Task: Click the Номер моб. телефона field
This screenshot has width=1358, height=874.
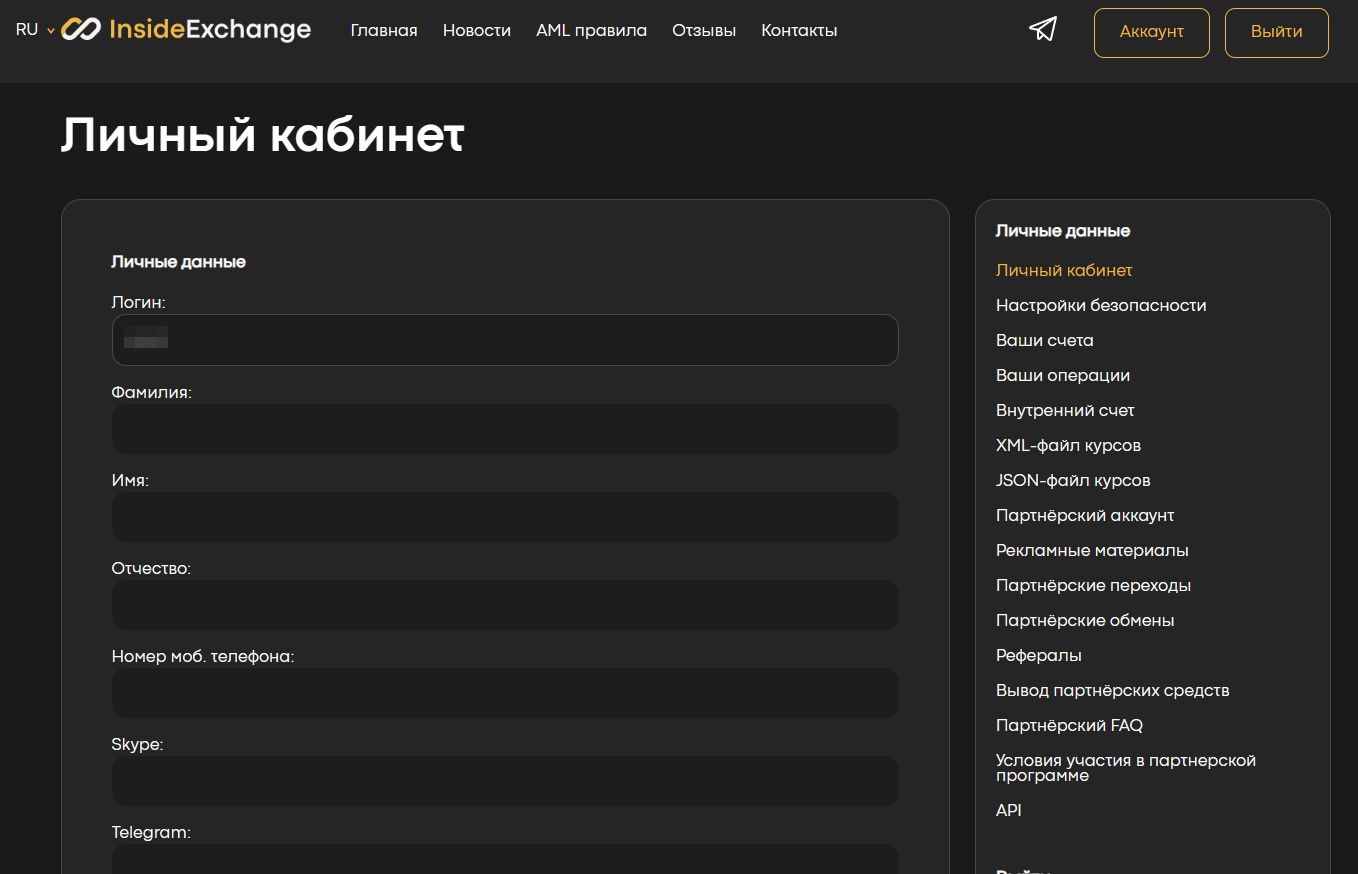Action: click(x=505, y=693)
